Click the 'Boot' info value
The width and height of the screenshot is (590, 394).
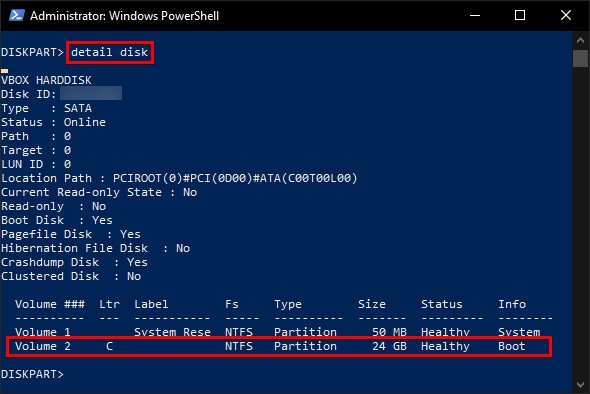tap(512, 346)
